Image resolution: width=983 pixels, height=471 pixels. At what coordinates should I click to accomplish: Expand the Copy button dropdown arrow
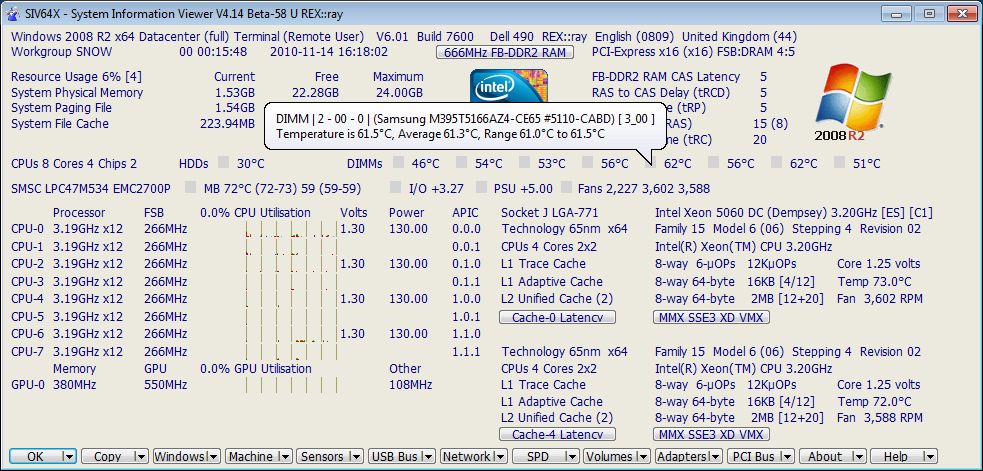140,457
